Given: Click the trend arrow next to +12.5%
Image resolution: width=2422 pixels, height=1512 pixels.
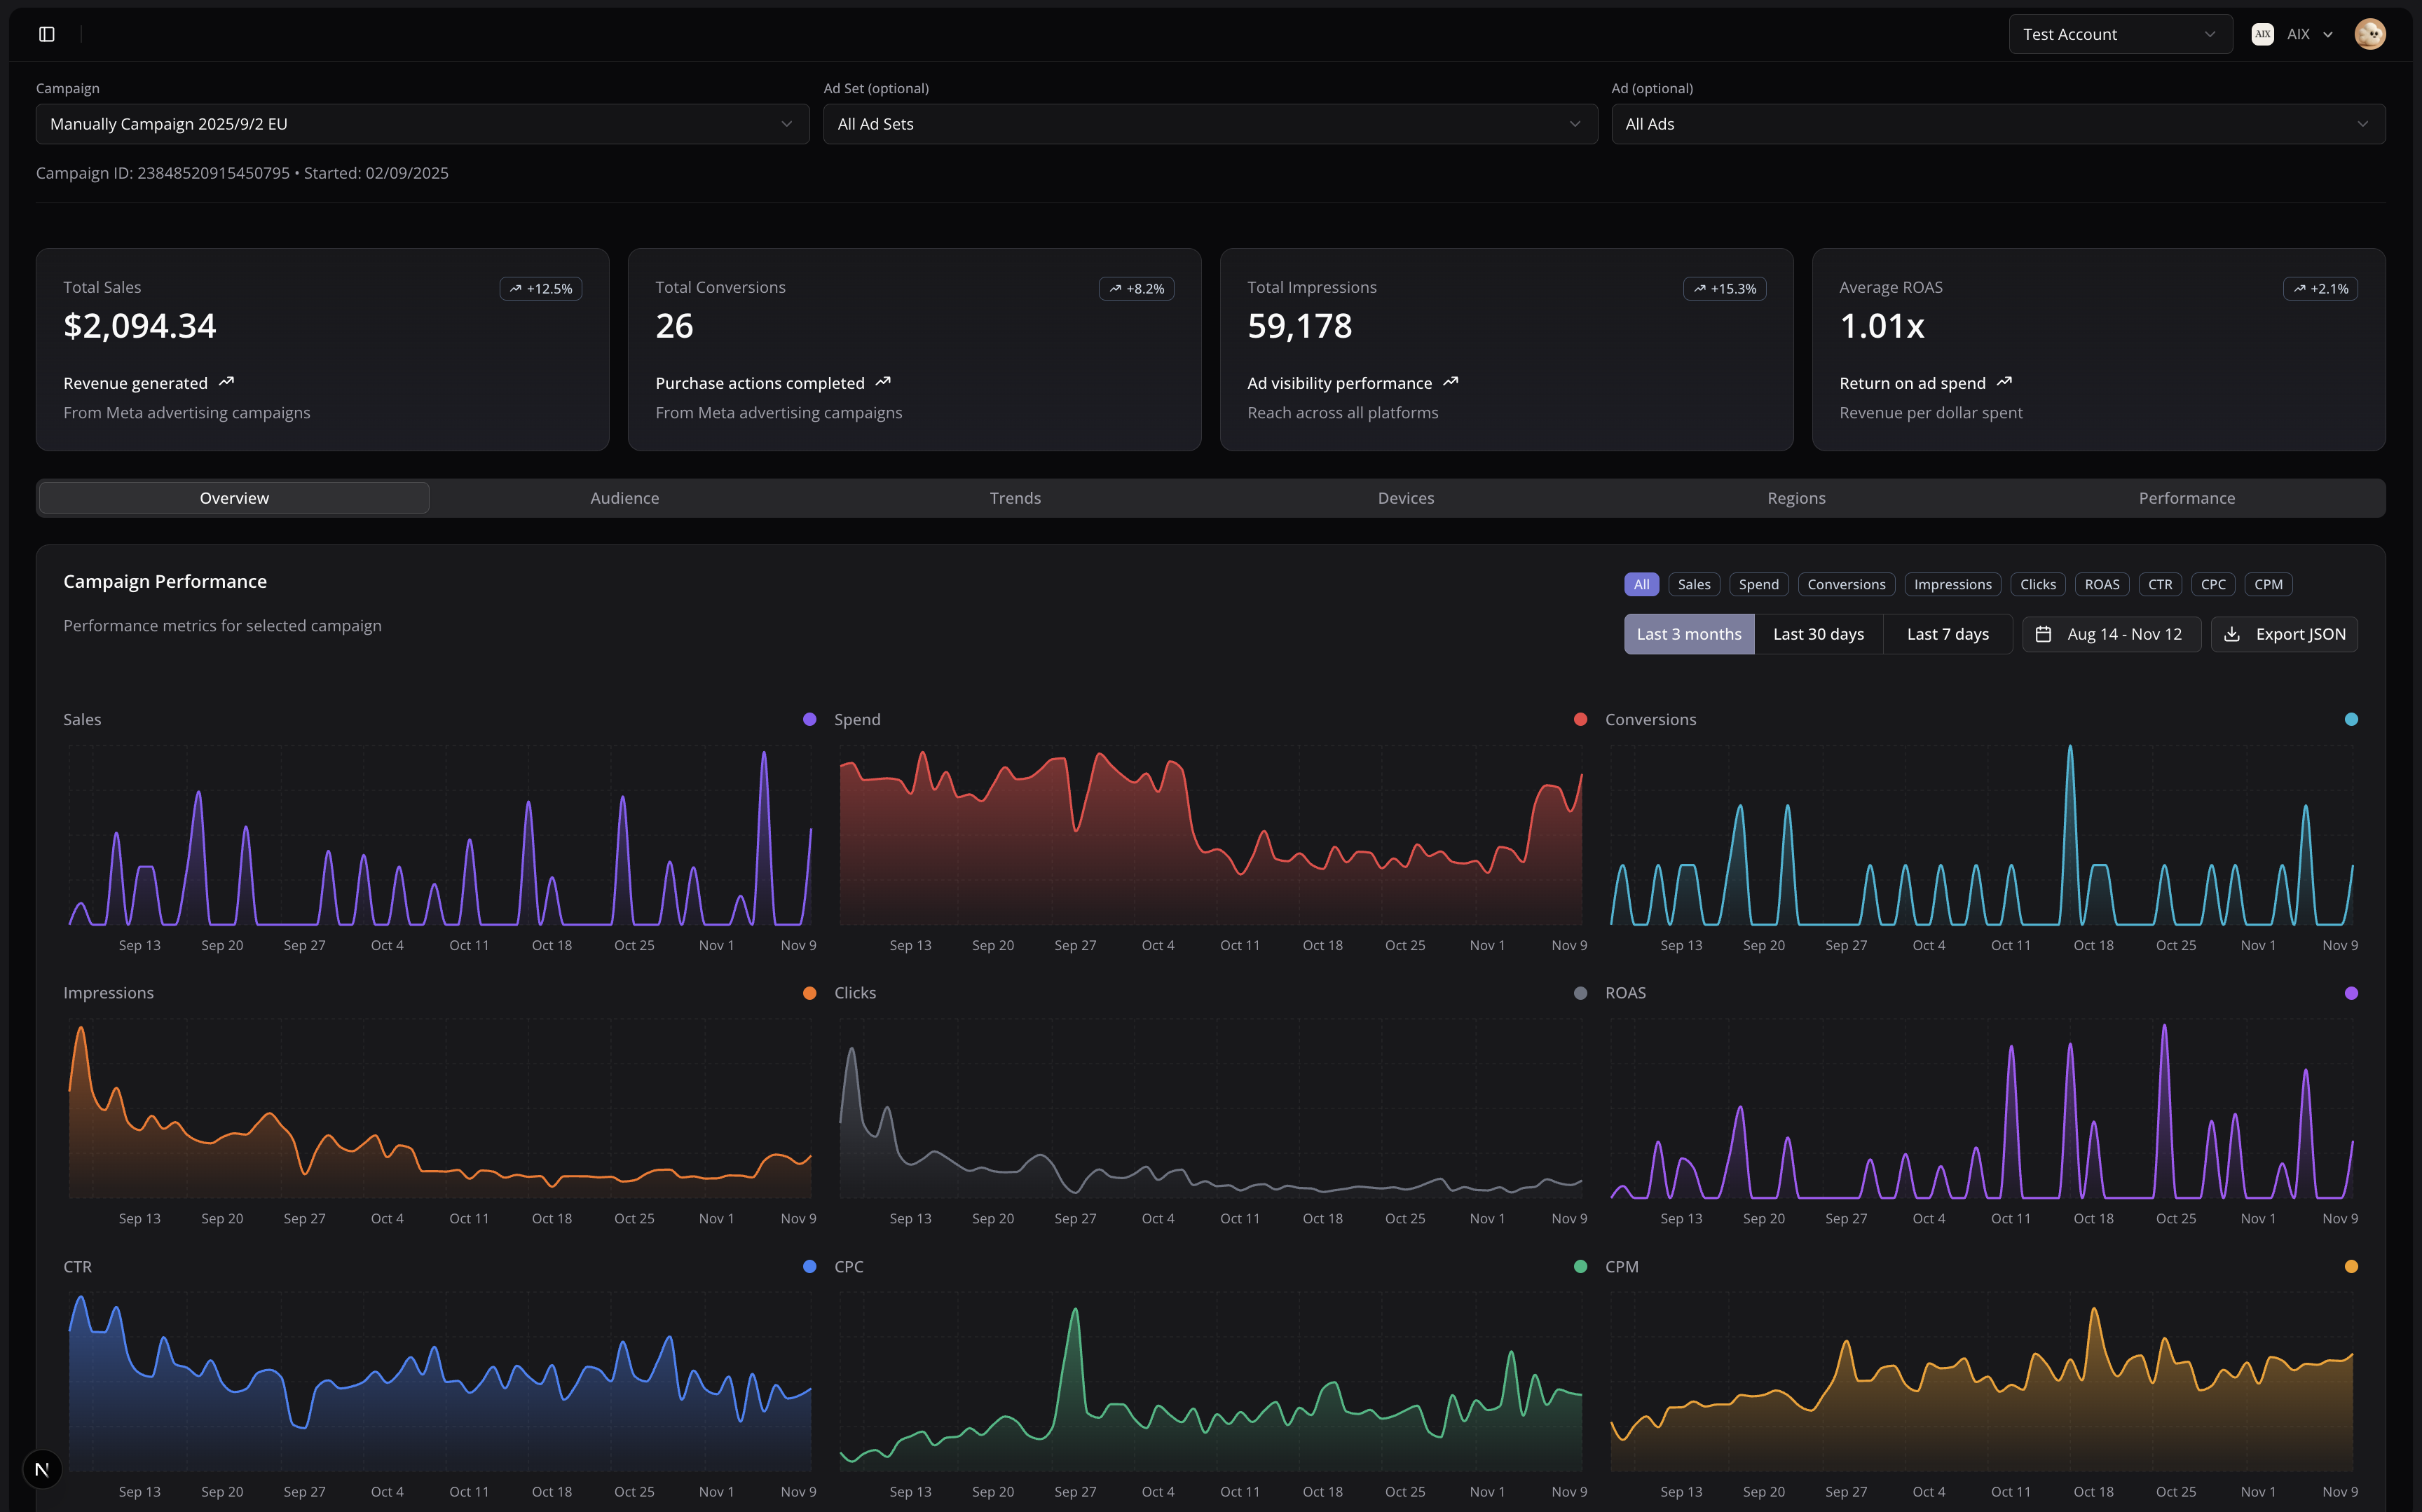Looking at the screenshot, I should click(x=517, y=288).
